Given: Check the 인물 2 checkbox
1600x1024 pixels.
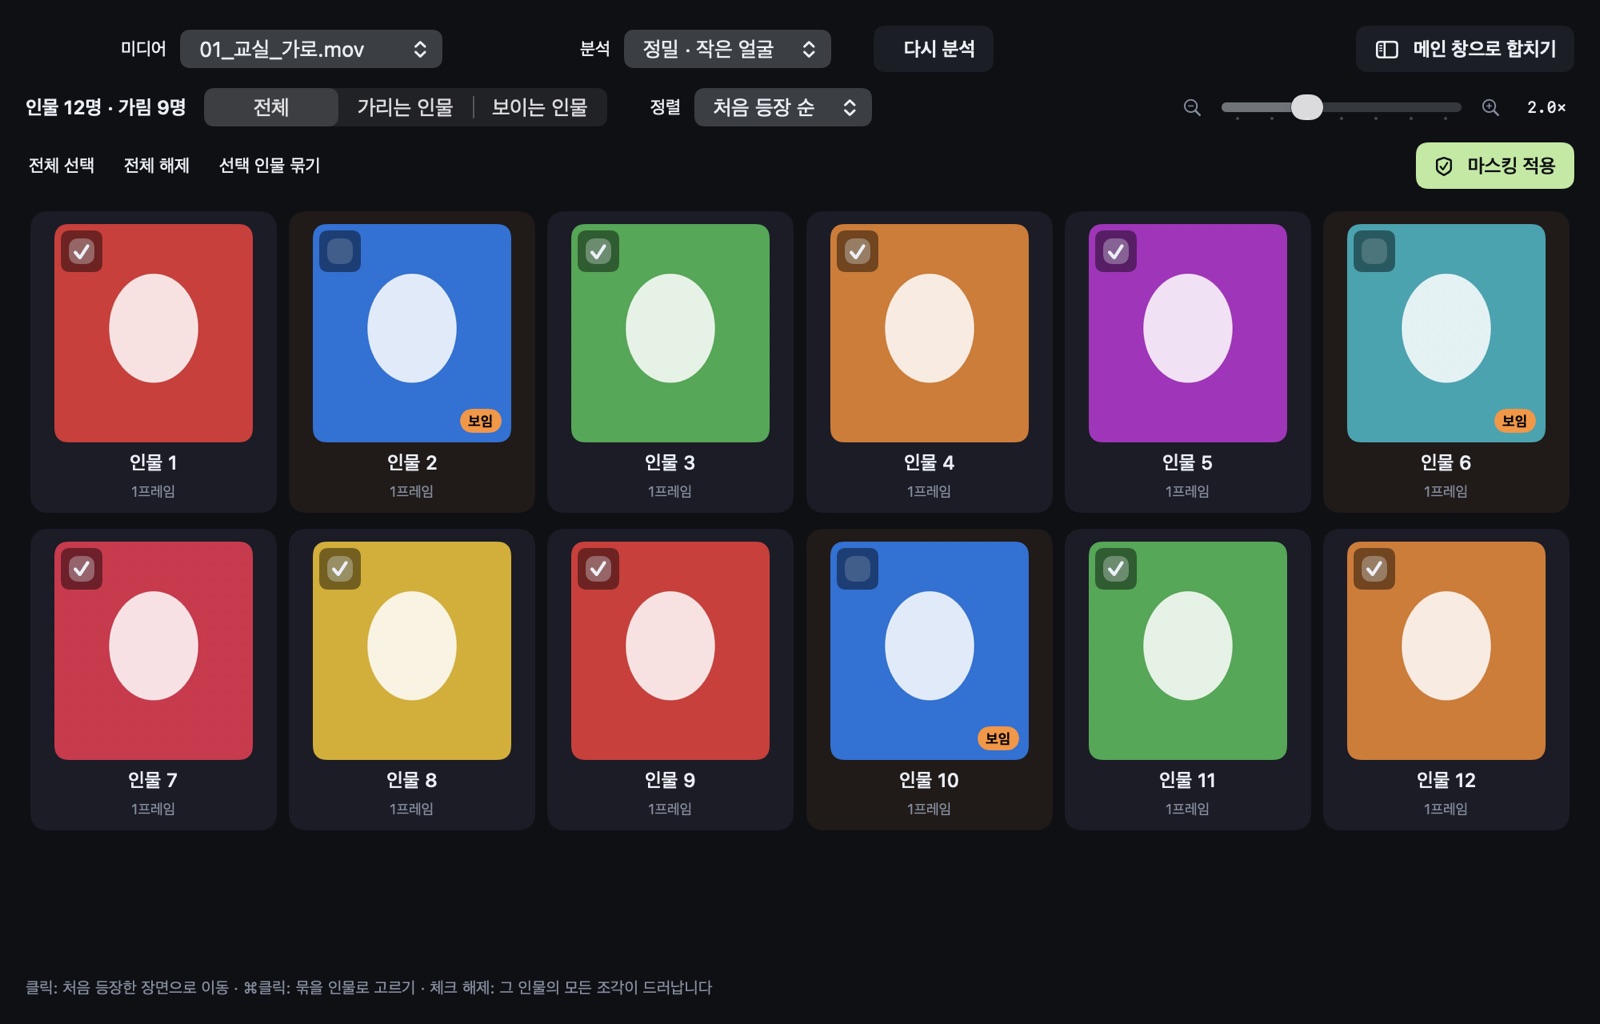Looking at the screenshot, I should pos(340,251).
